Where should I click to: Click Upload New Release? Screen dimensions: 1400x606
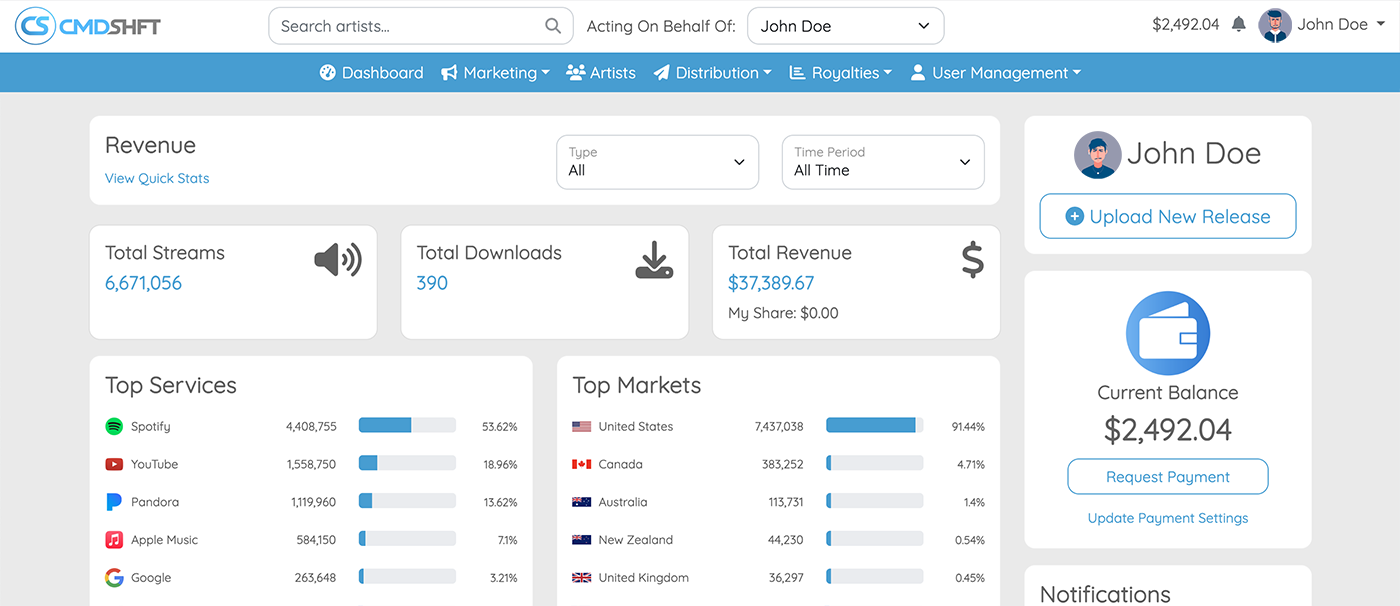[1167, 216]
